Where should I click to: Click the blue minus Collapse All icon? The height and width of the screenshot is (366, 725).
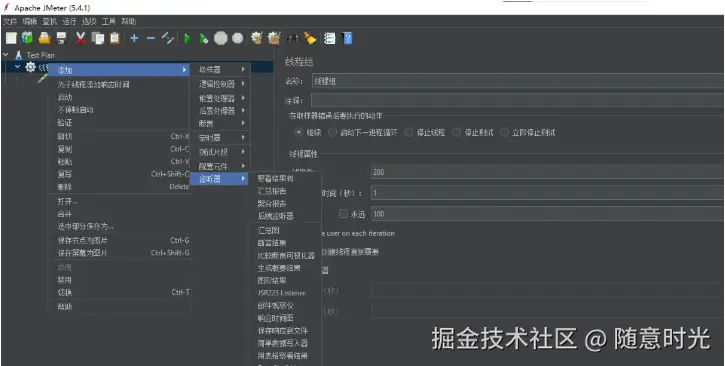click(x=151, y=38)
